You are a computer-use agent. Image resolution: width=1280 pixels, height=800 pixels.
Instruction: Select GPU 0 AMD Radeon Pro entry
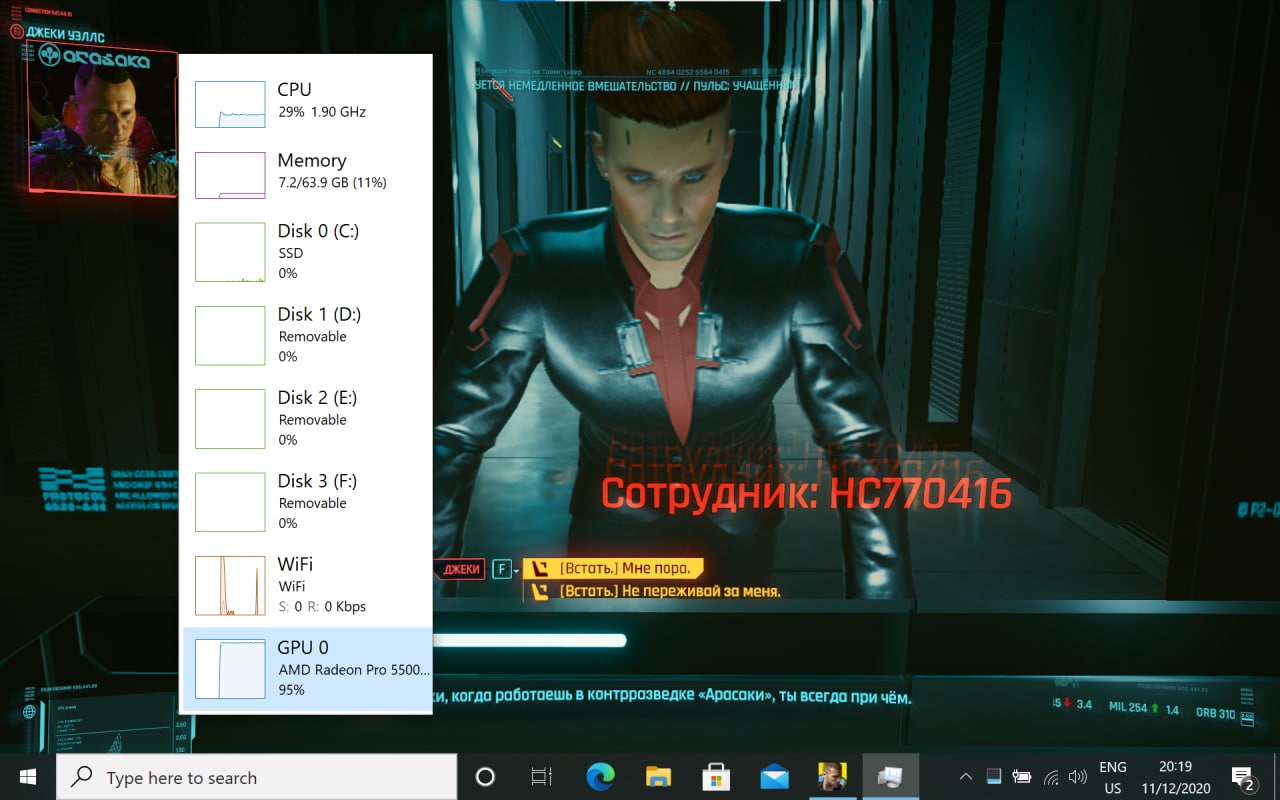307,668
